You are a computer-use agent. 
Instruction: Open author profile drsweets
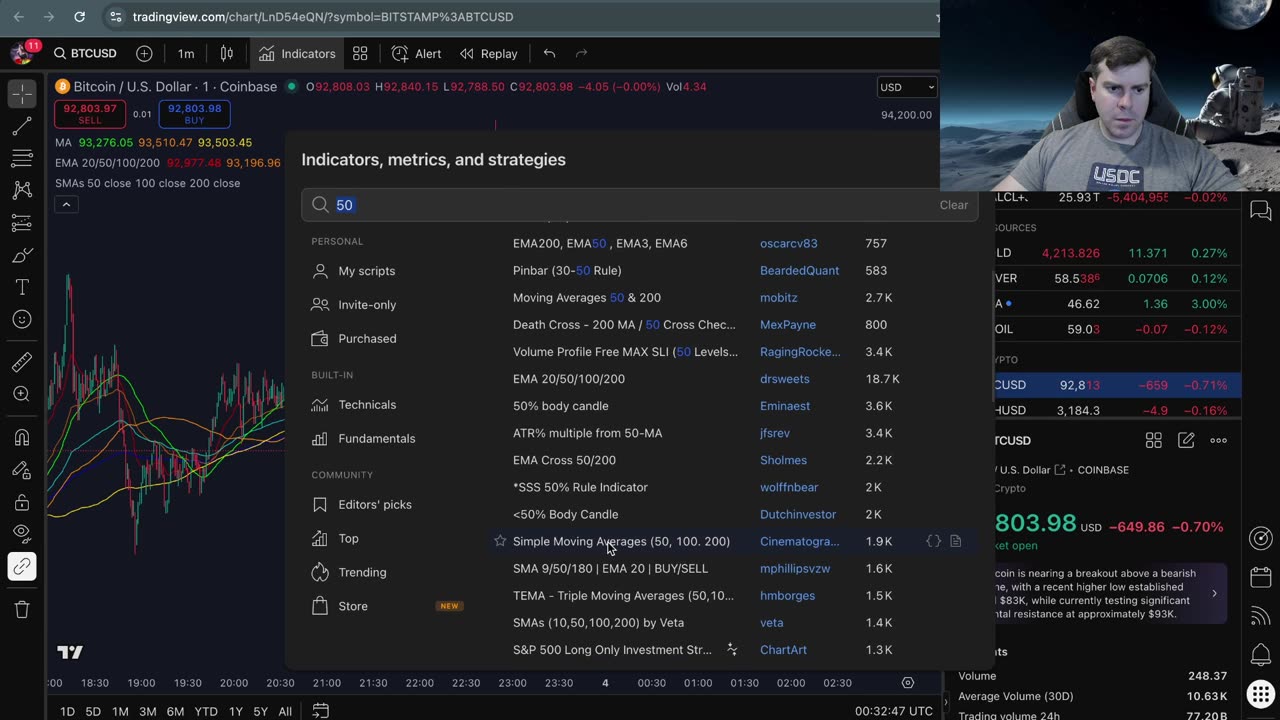coord(785,379)
